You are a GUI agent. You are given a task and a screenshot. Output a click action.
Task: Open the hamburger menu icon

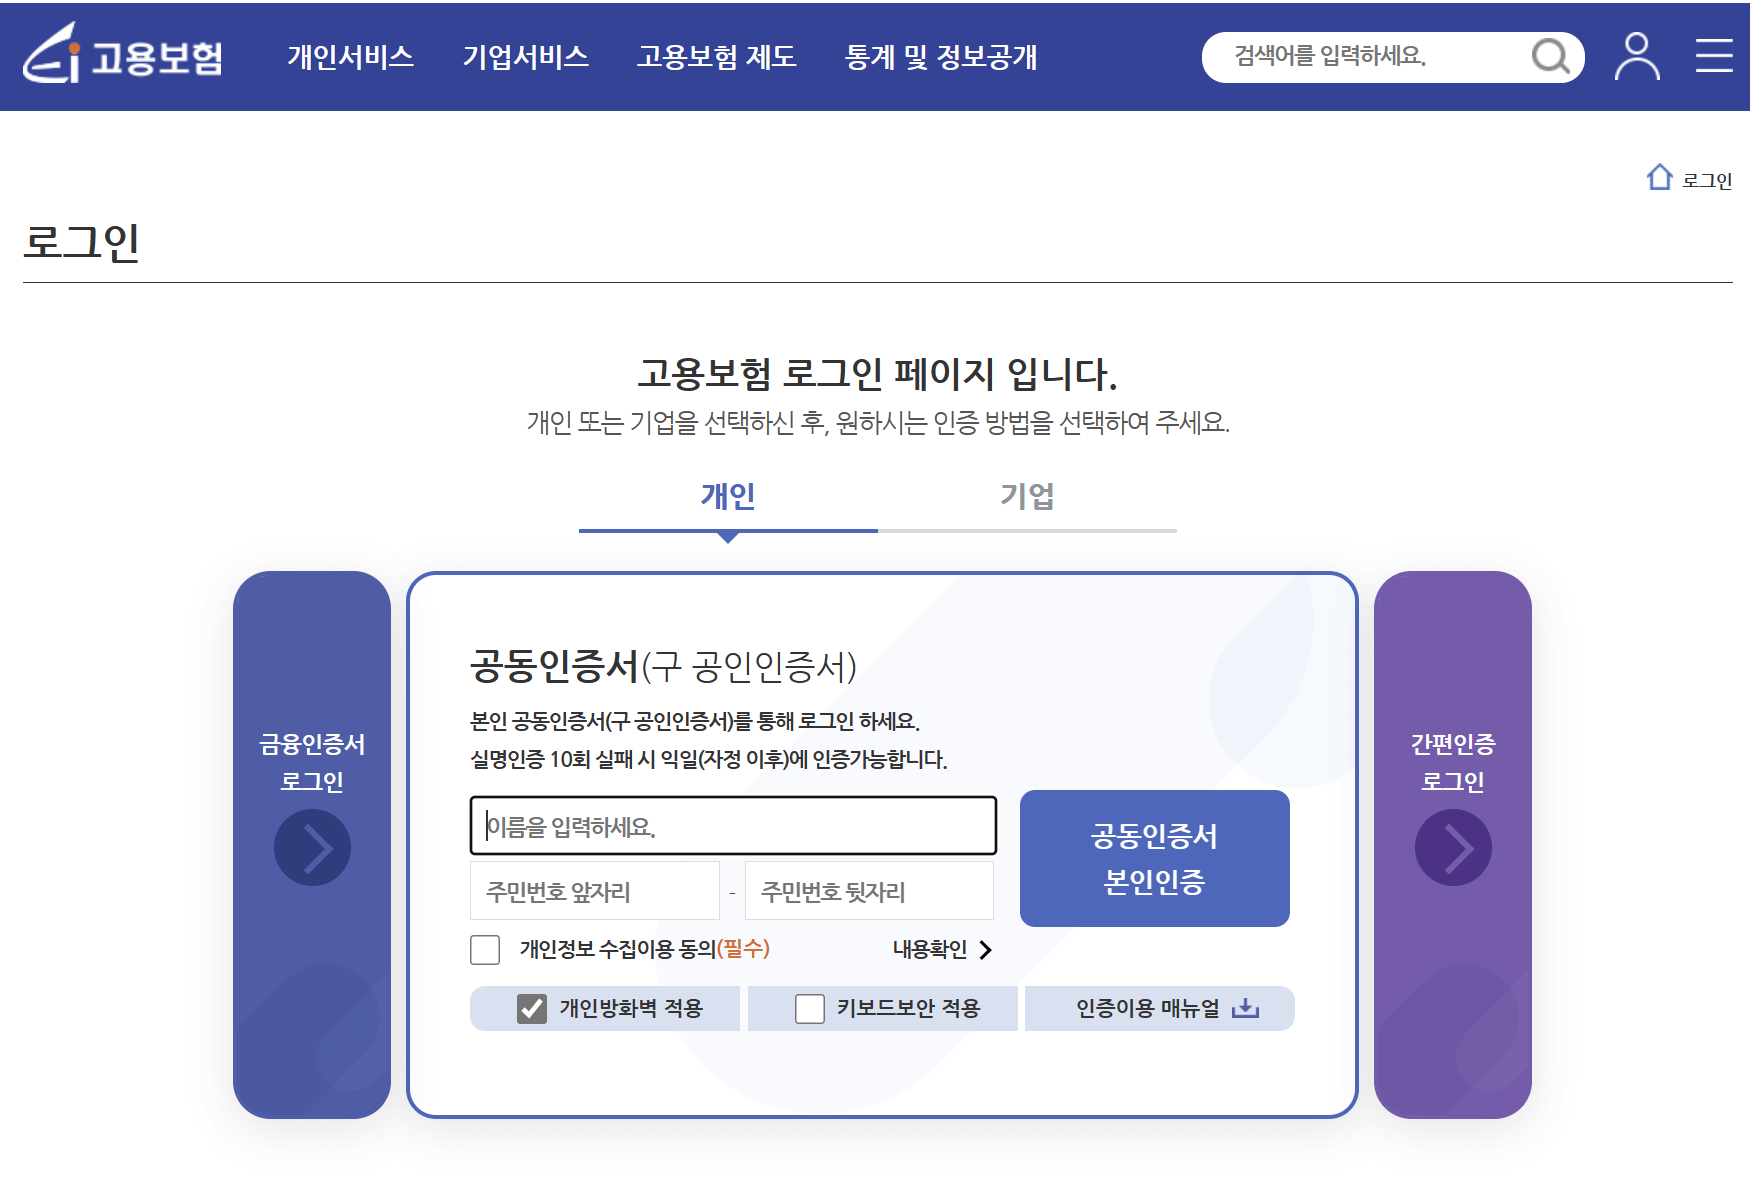pos(1715,57)
